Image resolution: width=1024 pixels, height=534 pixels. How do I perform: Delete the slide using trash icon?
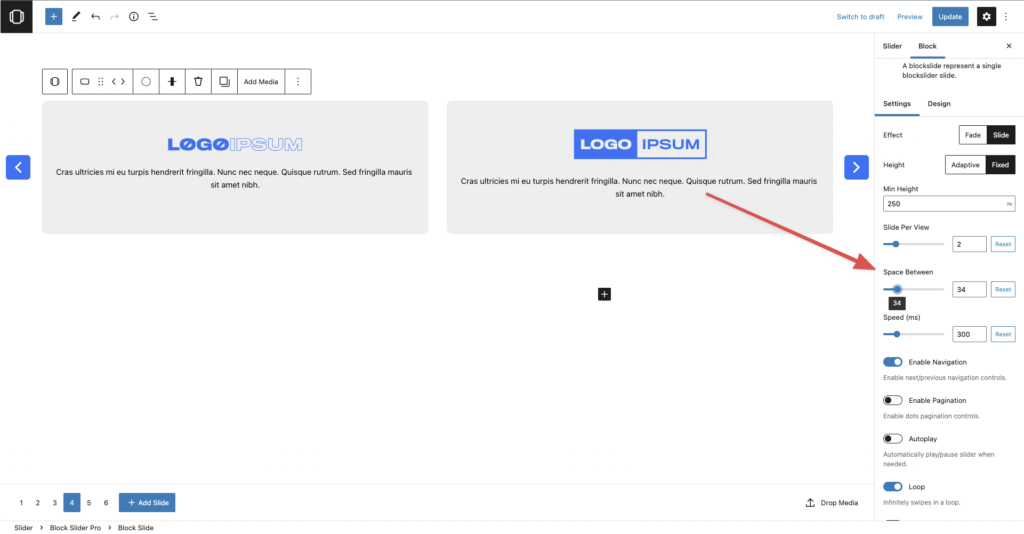[x=198, y=81]
